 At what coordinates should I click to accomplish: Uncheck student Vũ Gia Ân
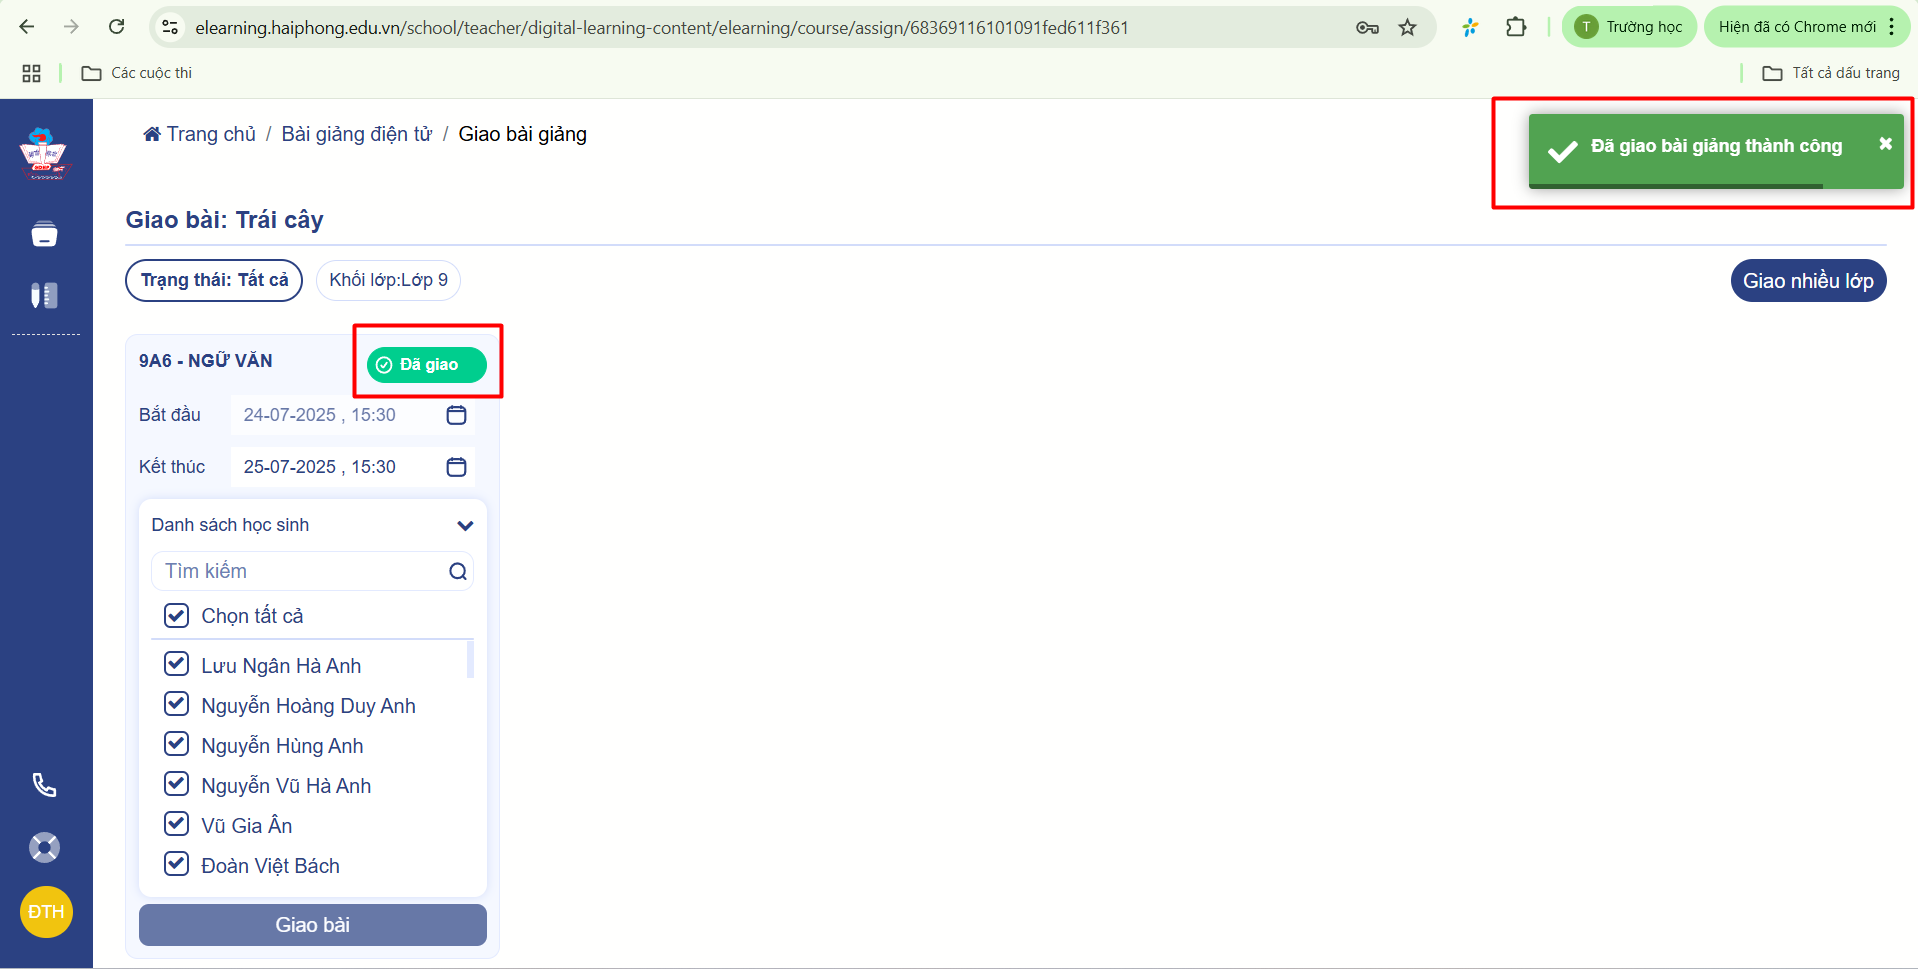coord(177,824)
